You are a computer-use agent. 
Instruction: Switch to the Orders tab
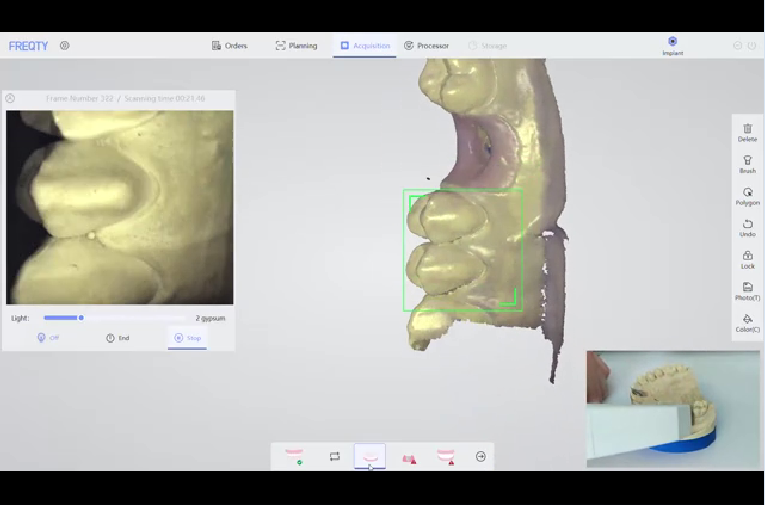point(229,45)
